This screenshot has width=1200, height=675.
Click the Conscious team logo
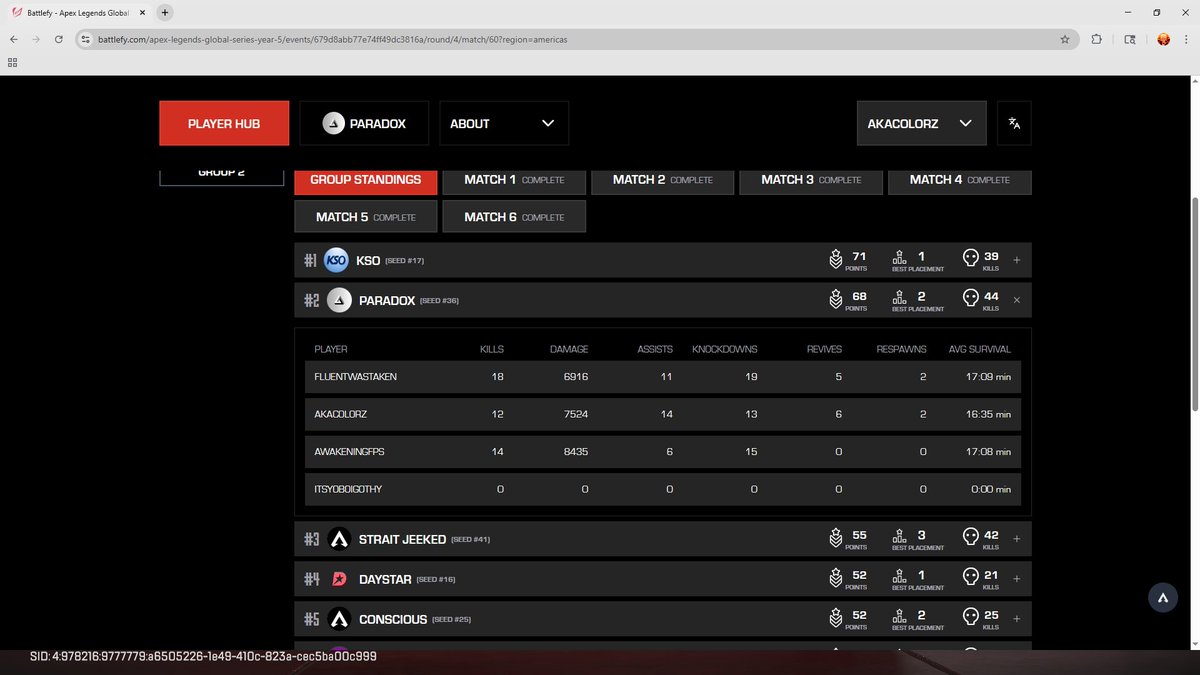coord(339,619)
